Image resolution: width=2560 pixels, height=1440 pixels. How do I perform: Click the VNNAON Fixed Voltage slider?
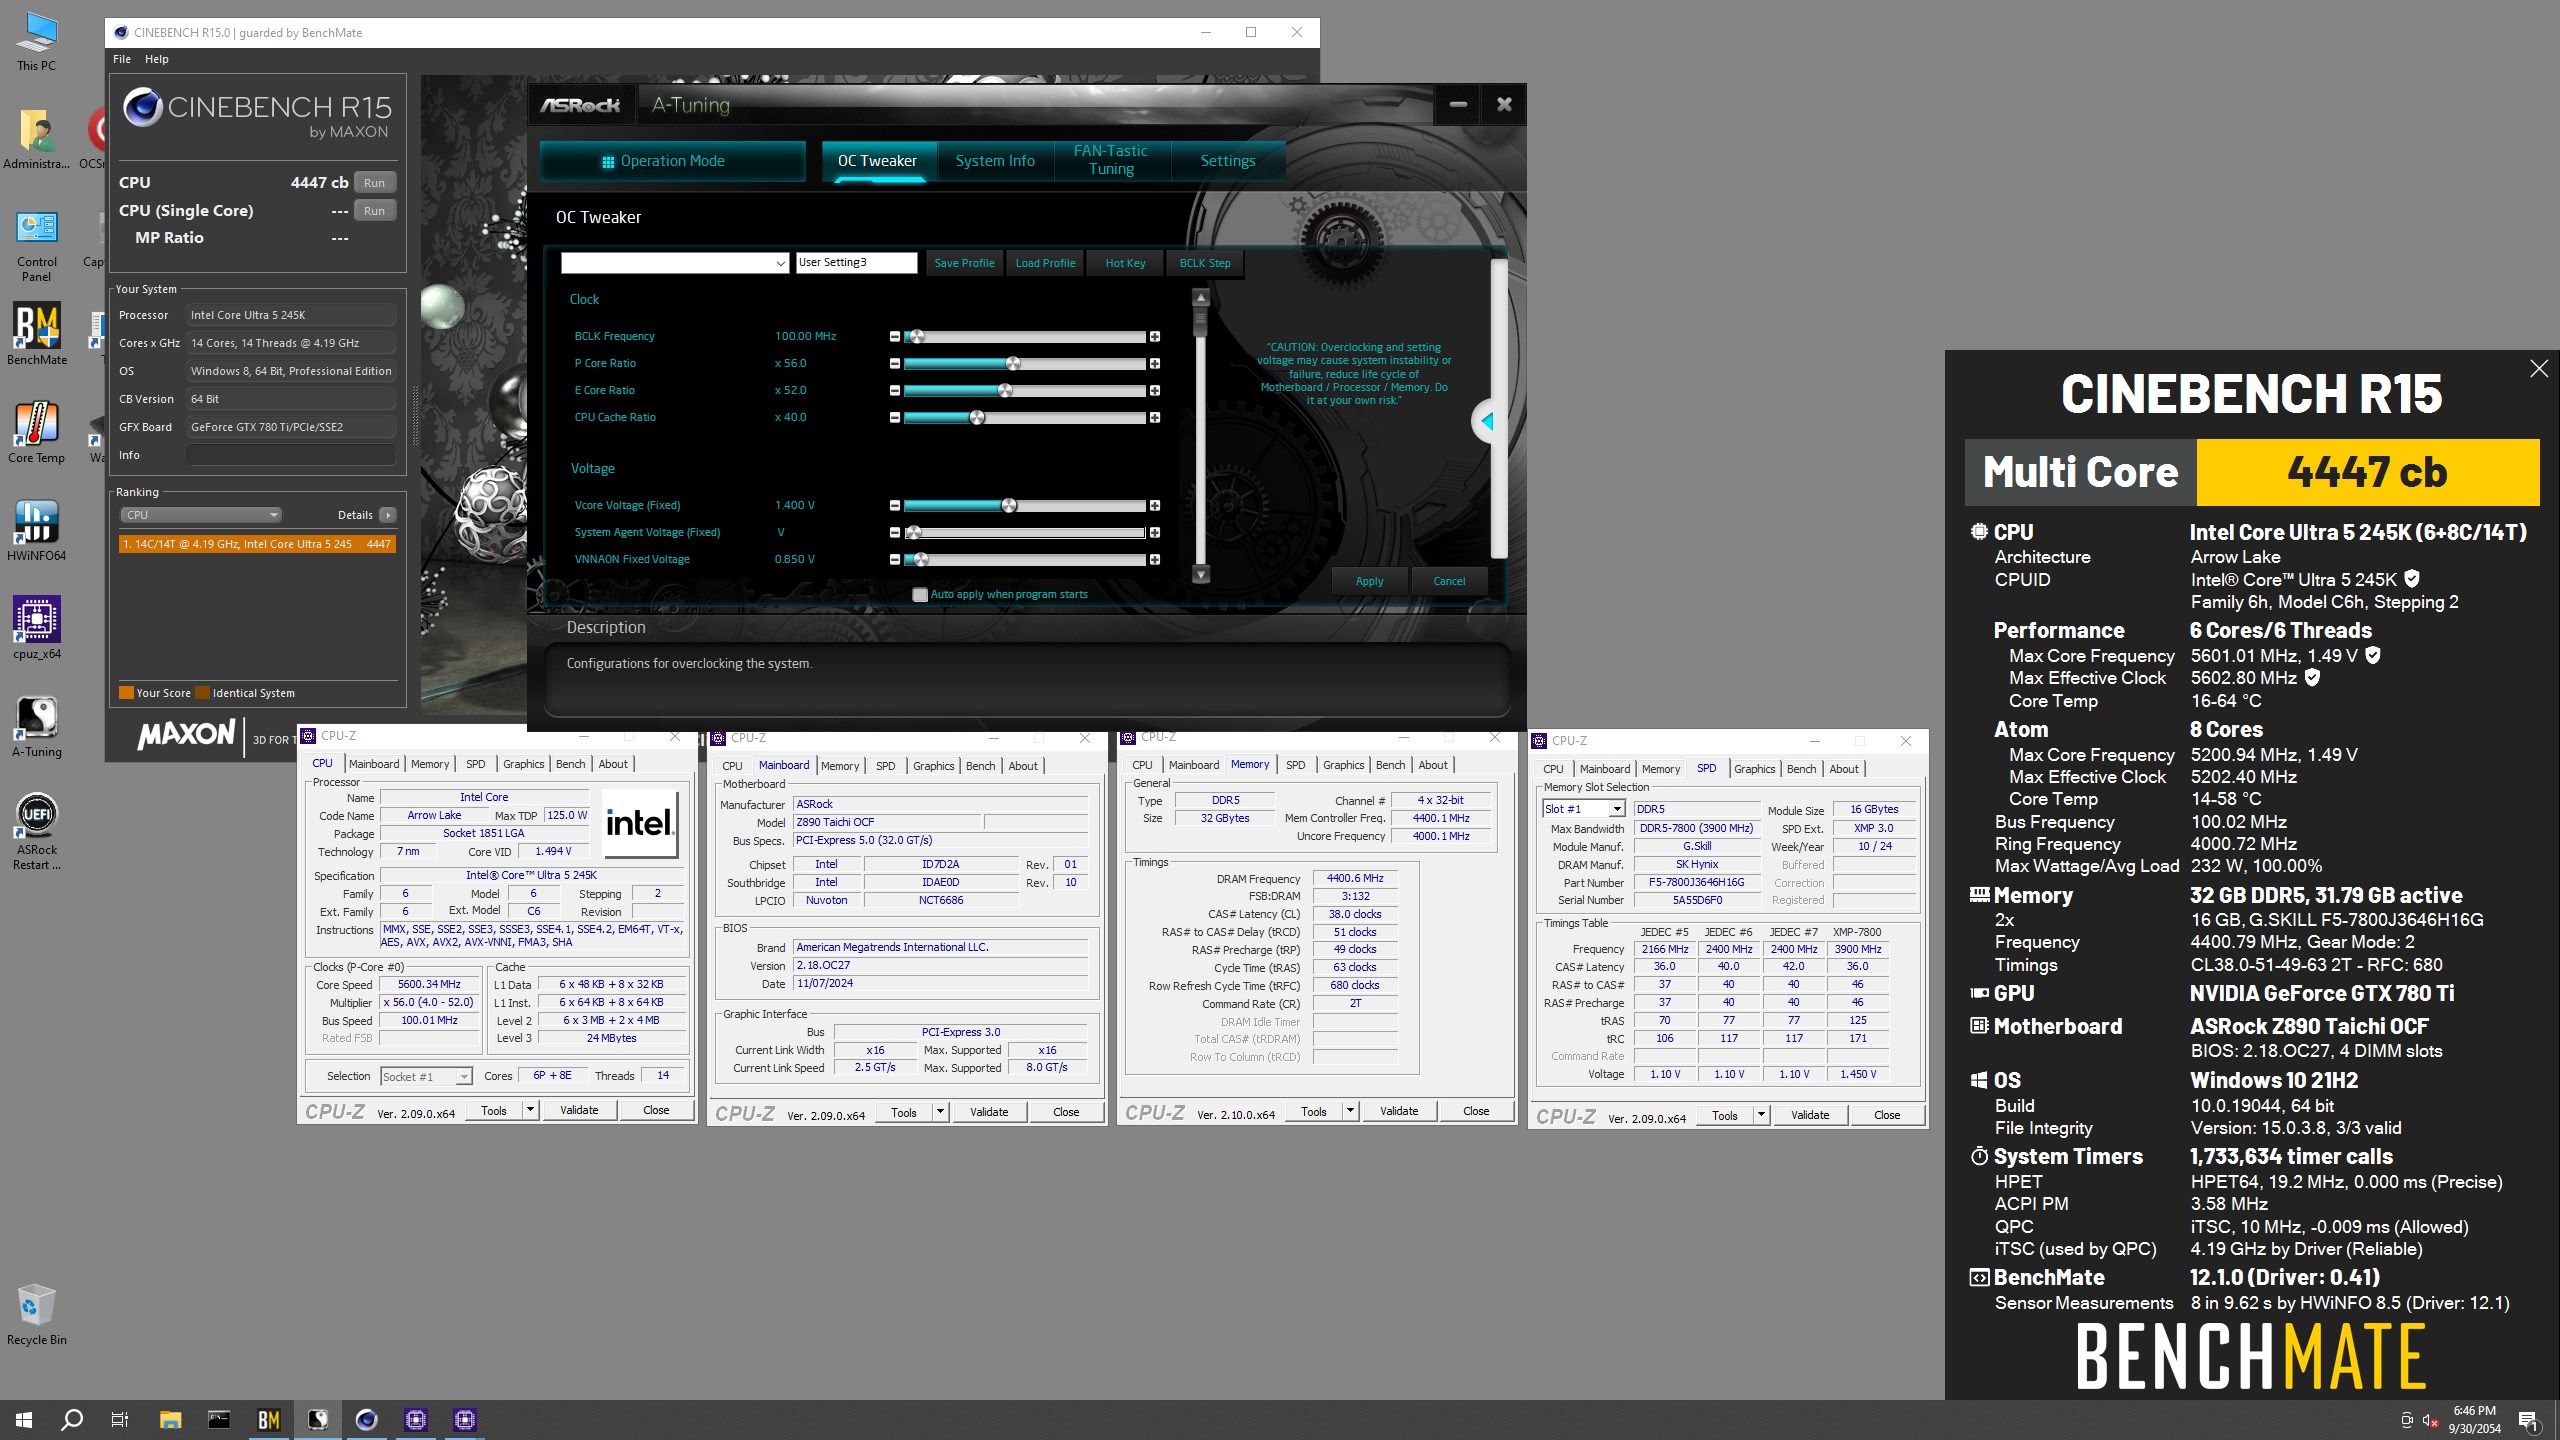1025,560
